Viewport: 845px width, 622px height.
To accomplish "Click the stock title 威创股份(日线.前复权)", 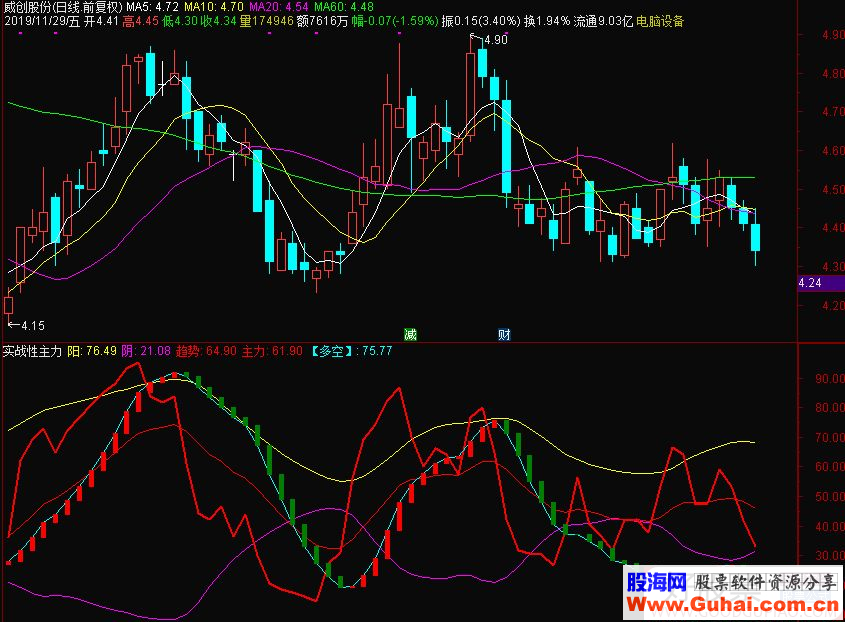I will point(64,7).
